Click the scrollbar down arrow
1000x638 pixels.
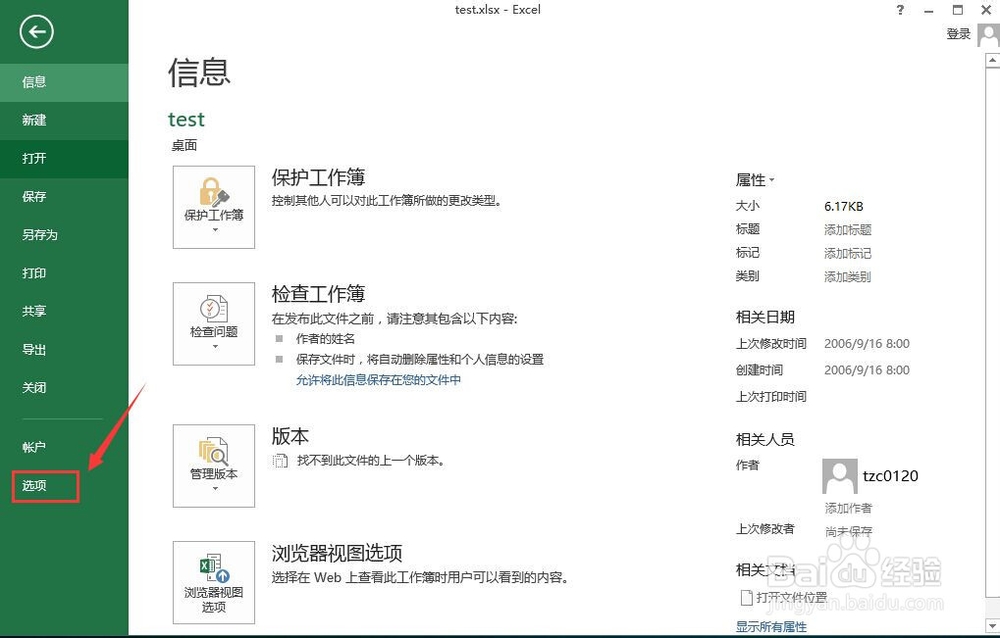click(x=992, y=626)
